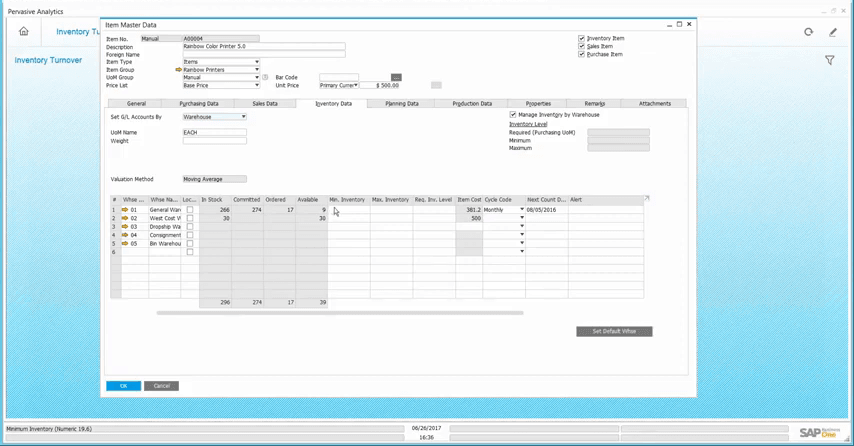Click the Moving Average valuation method field

click(215, 179)
